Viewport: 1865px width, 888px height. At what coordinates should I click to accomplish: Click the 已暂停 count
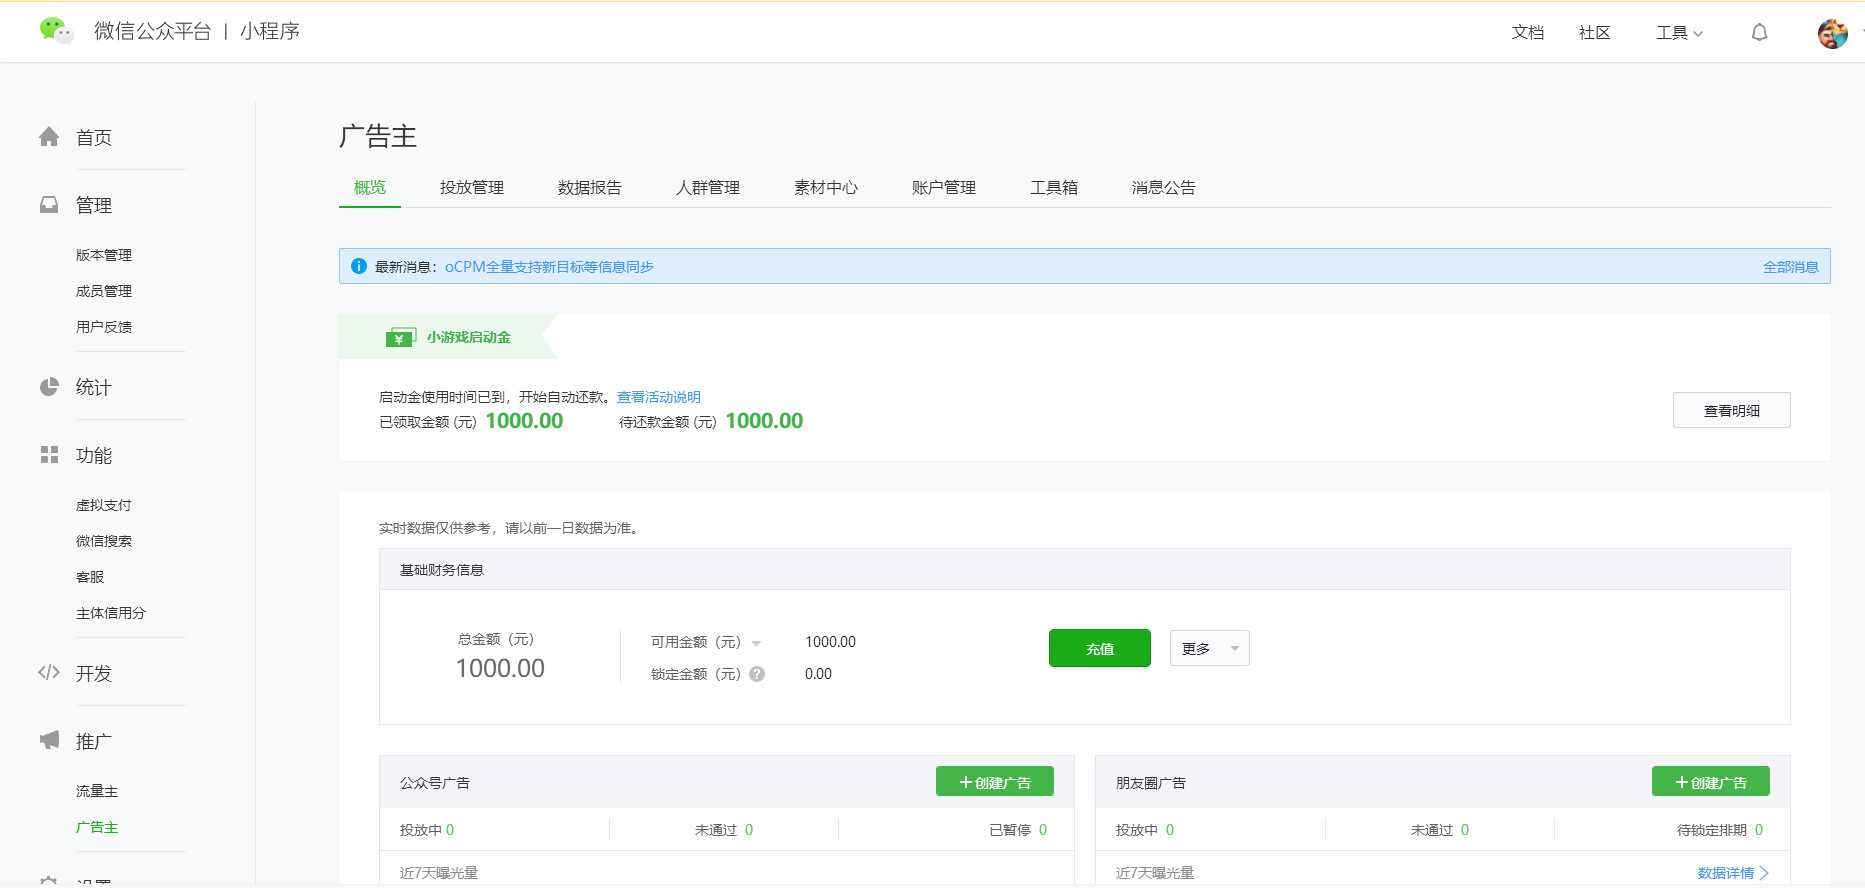coord(1043,830)
